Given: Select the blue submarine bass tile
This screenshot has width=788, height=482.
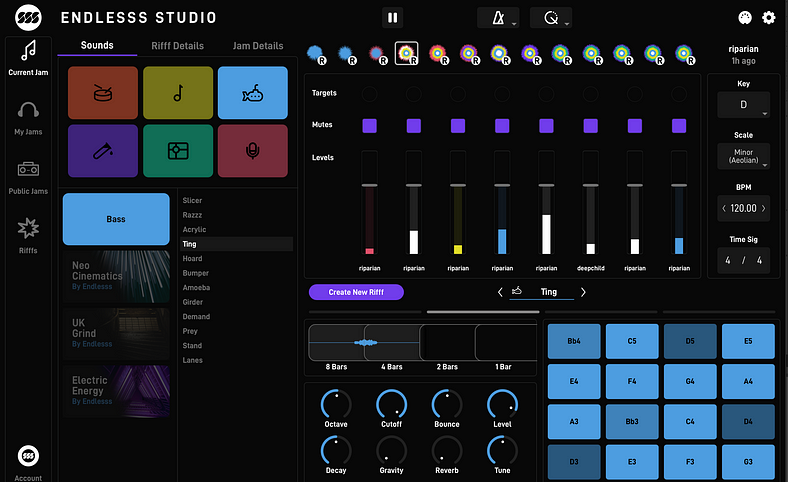Looking at the screenshot, I should pos(253,93).
